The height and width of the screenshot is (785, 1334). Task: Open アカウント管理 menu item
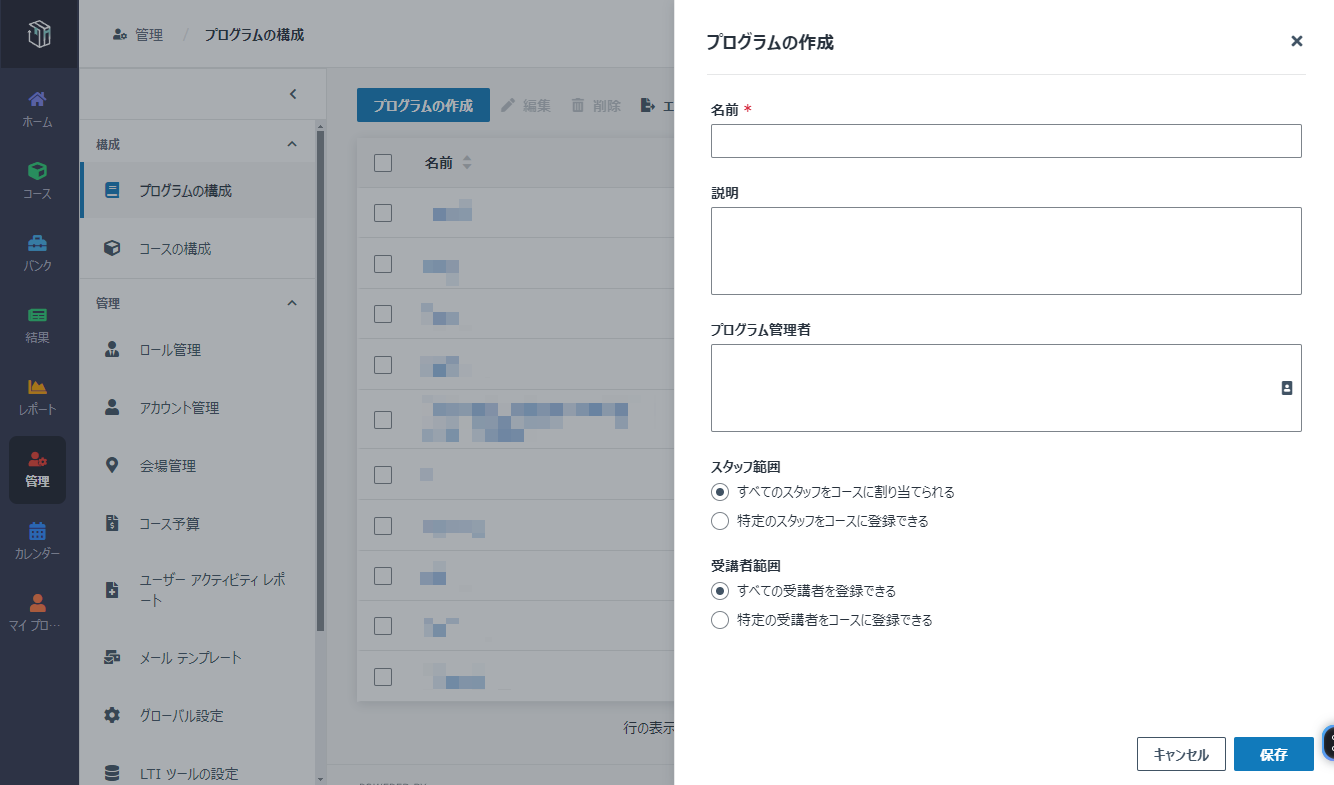tap(198, 408)
